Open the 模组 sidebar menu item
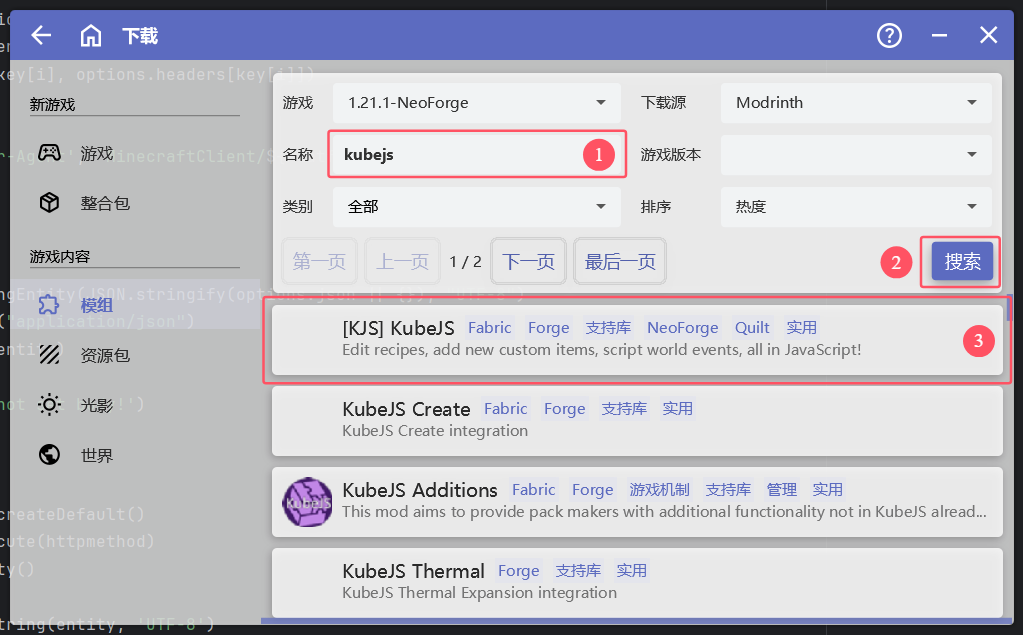 tap(135, 305)
